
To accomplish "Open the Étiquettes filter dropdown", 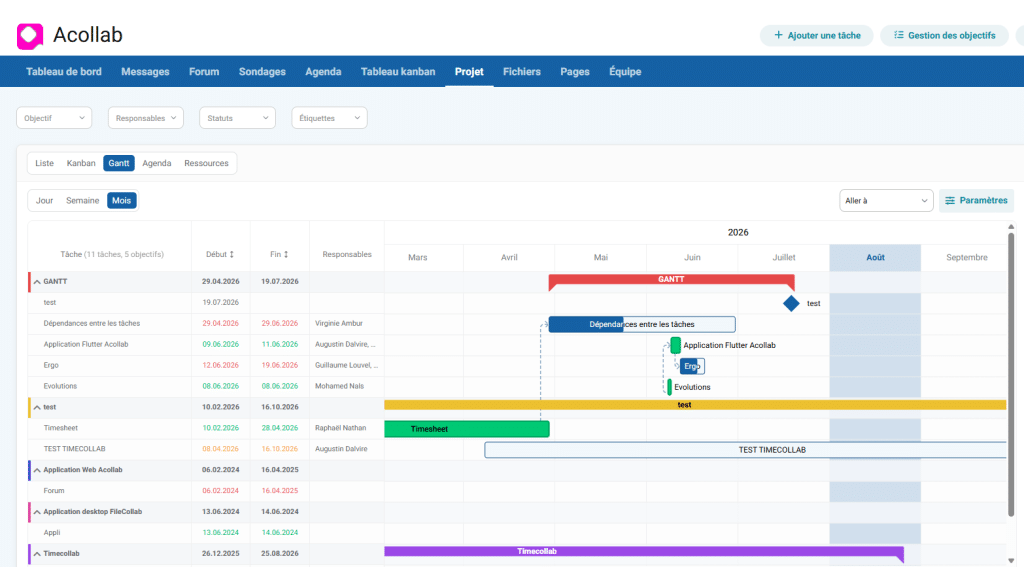I will pos(329,118).
